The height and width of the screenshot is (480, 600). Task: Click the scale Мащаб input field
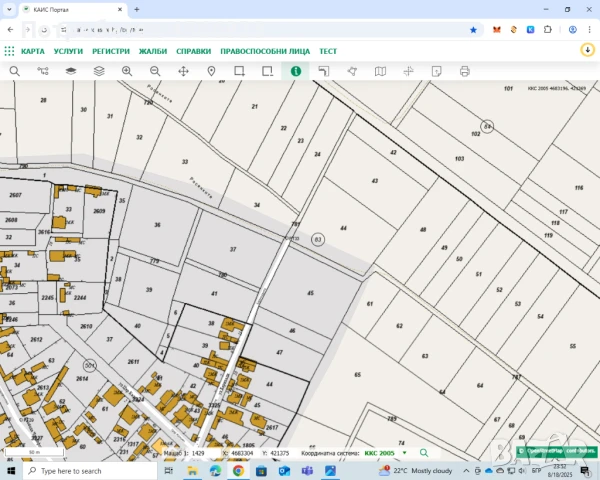203,453
